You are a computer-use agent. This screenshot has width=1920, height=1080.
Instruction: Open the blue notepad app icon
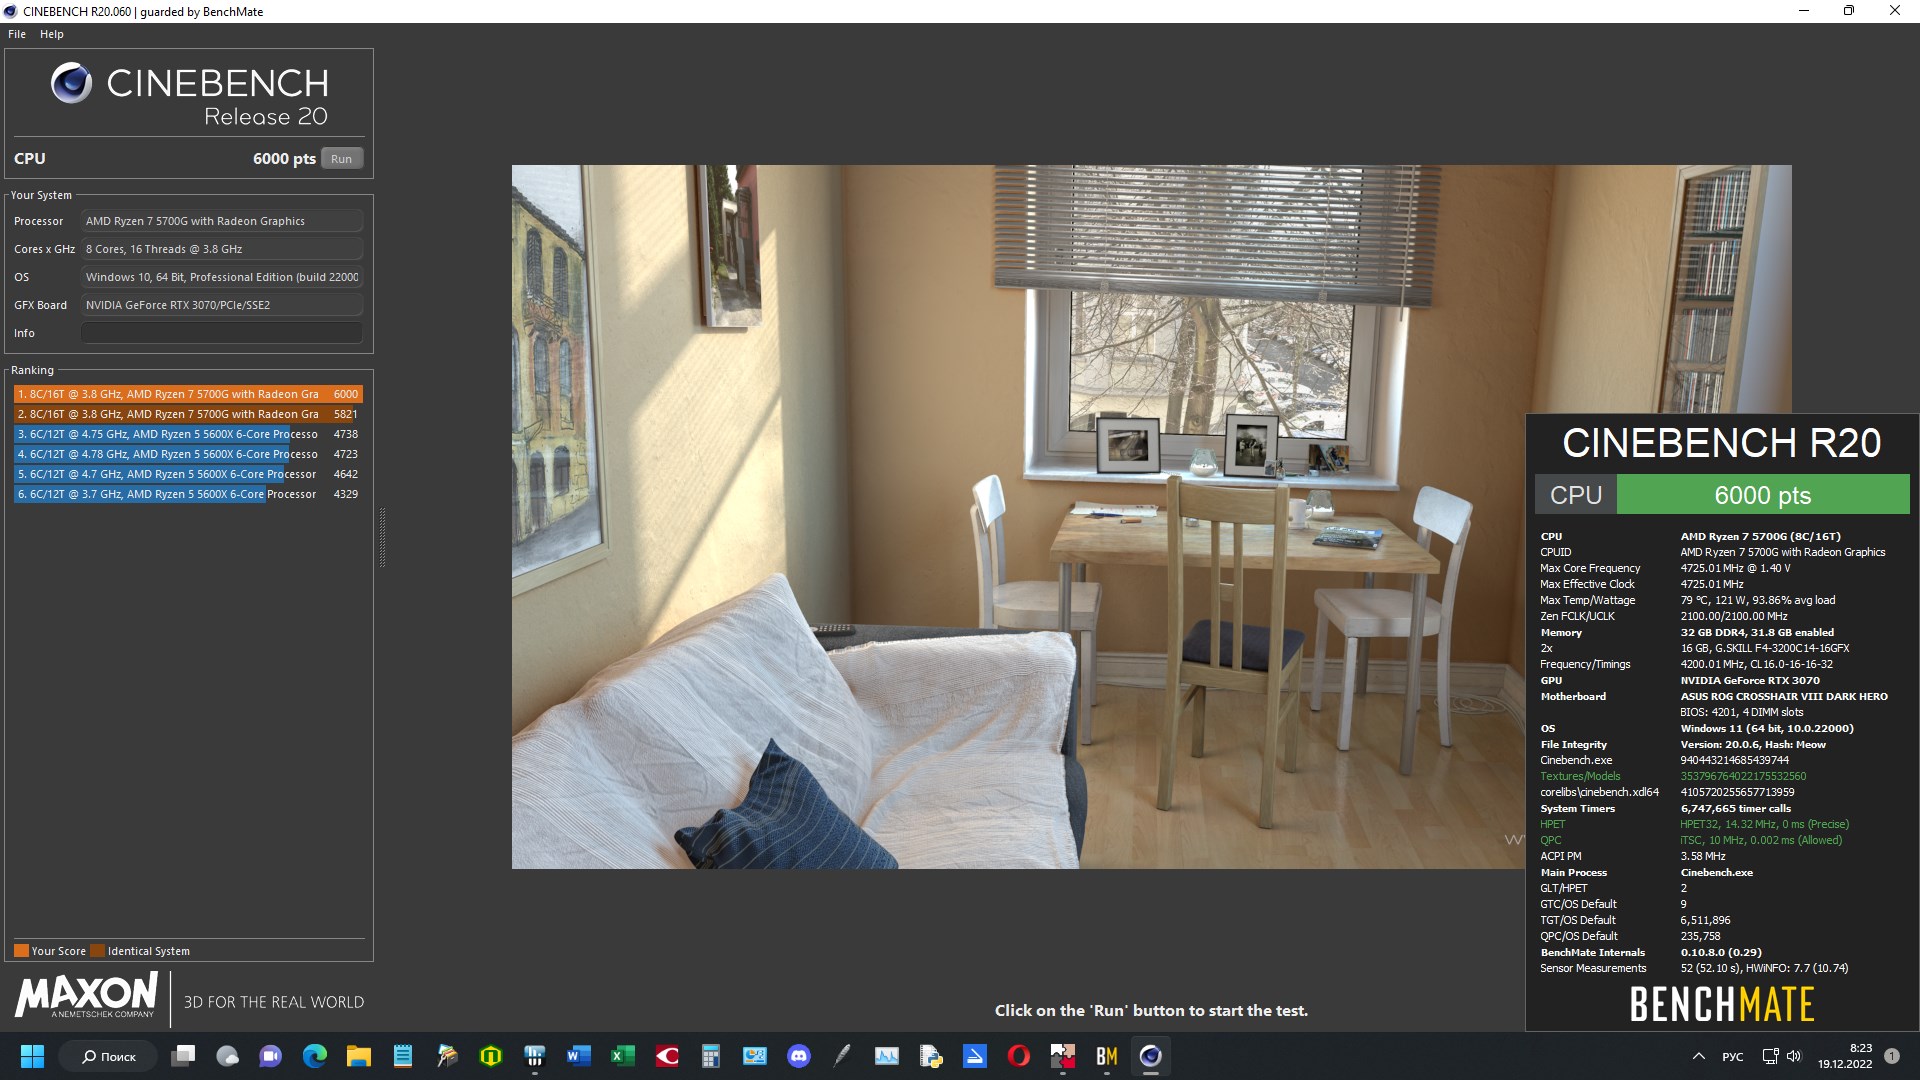403,1056
